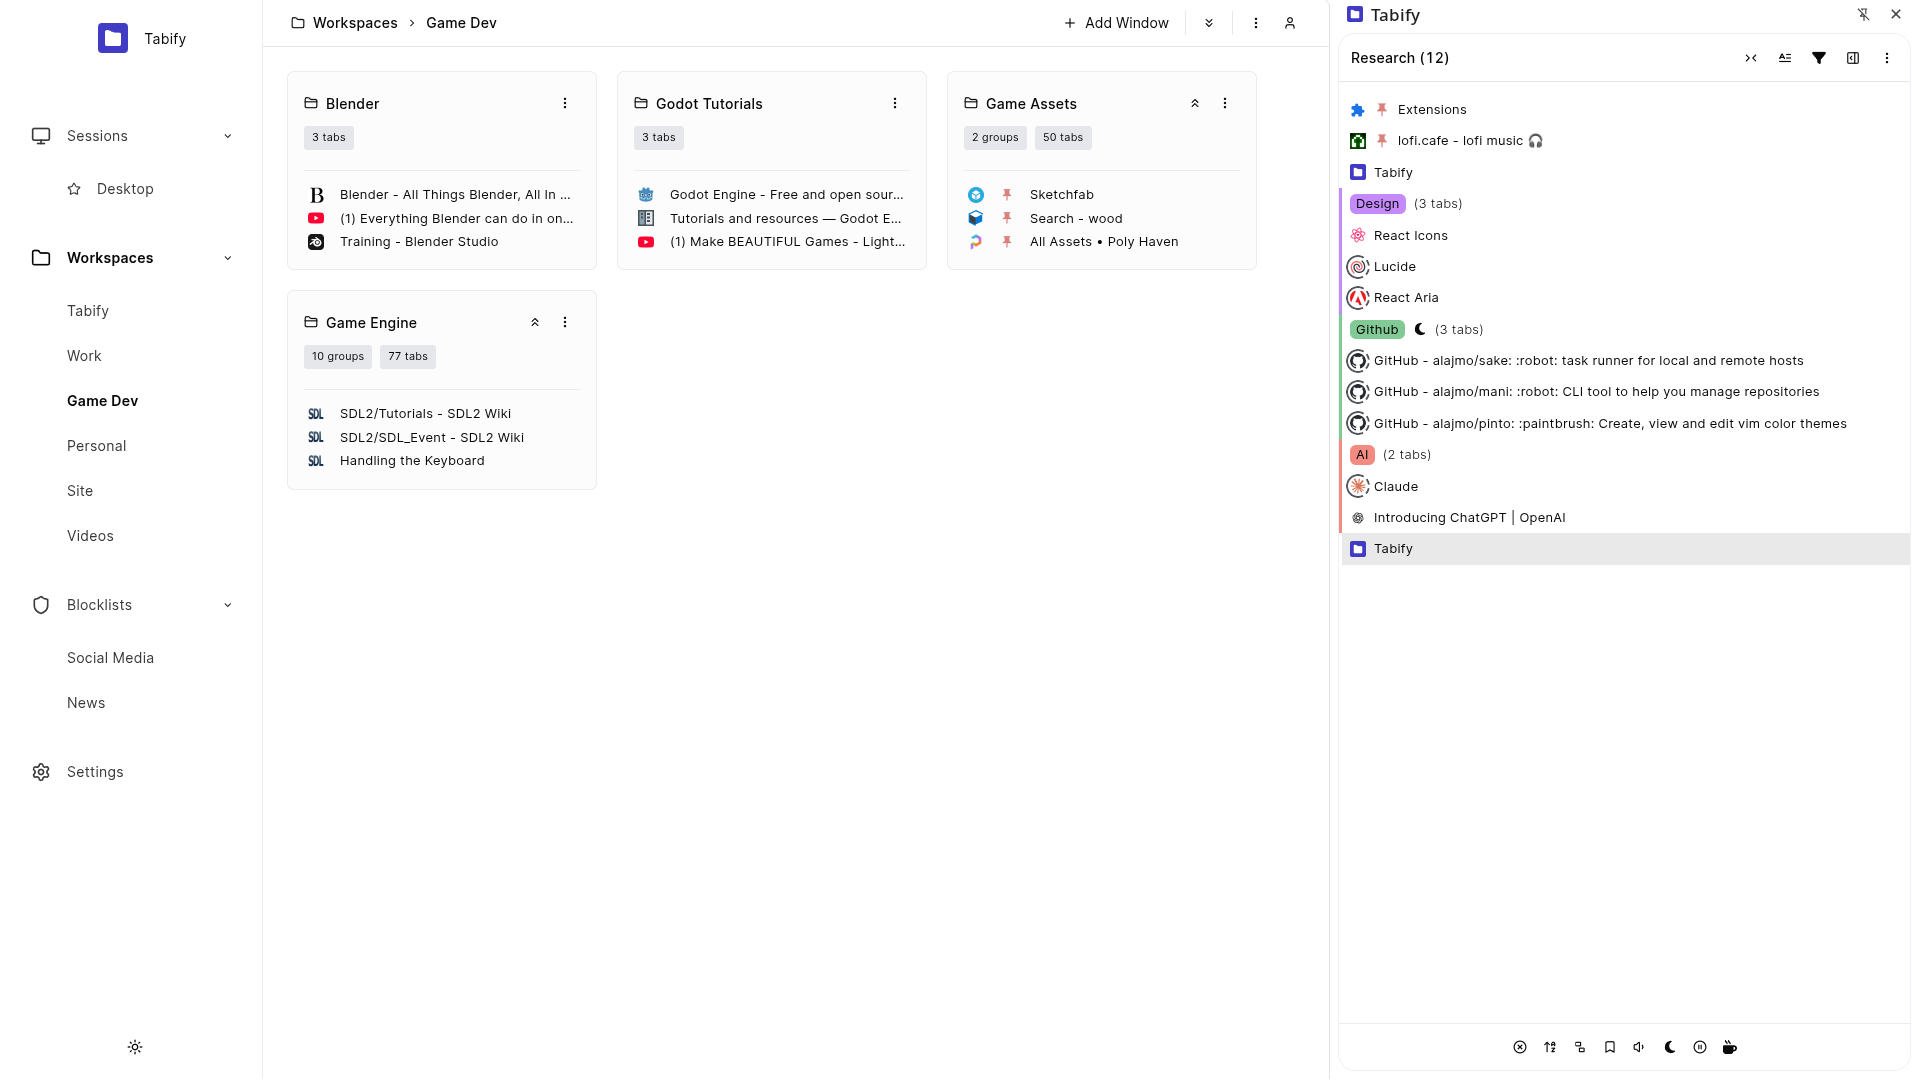
Task: Click the side panel layout icon in Research header
Action: coord(1853,58)
